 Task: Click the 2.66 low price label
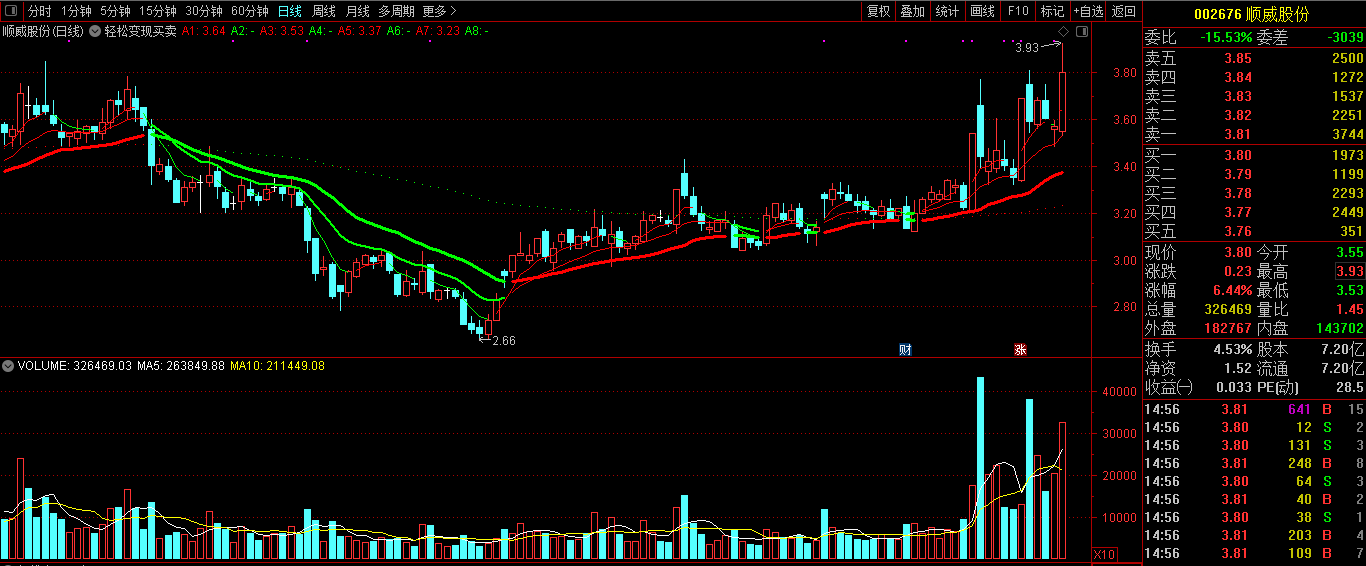pos(504,341)
